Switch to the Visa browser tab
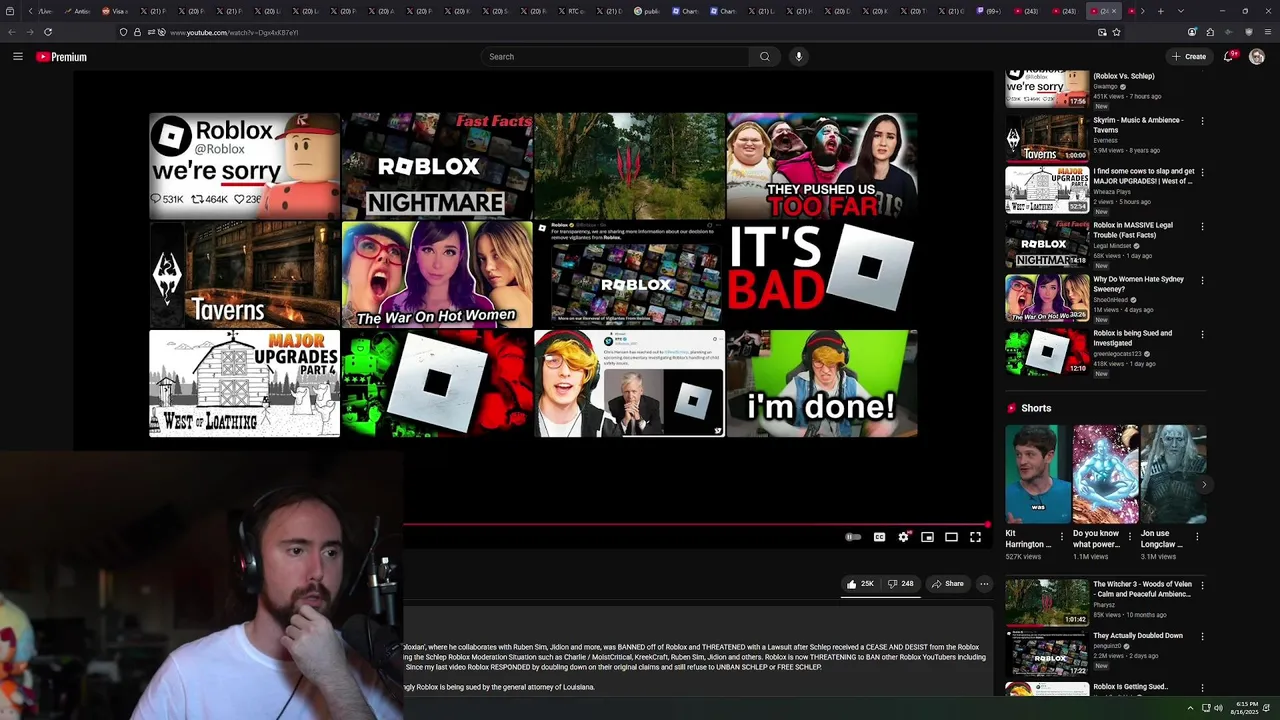This screenshot has height=720, width=1280. coord(114,11)
